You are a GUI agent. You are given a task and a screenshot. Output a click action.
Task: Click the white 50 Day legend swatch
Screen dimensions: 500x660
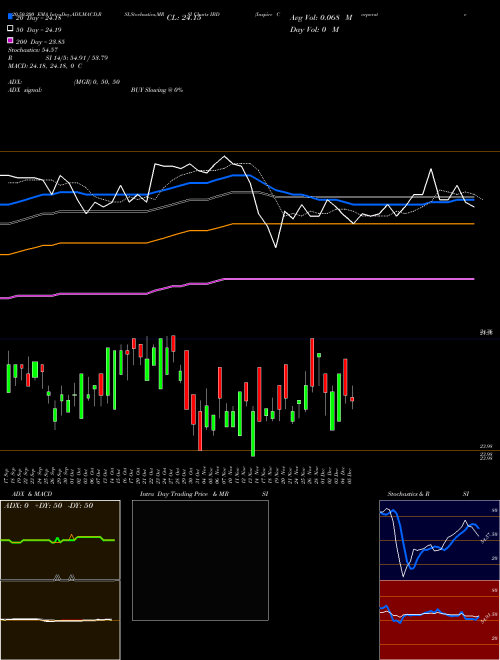coord(10,28)
